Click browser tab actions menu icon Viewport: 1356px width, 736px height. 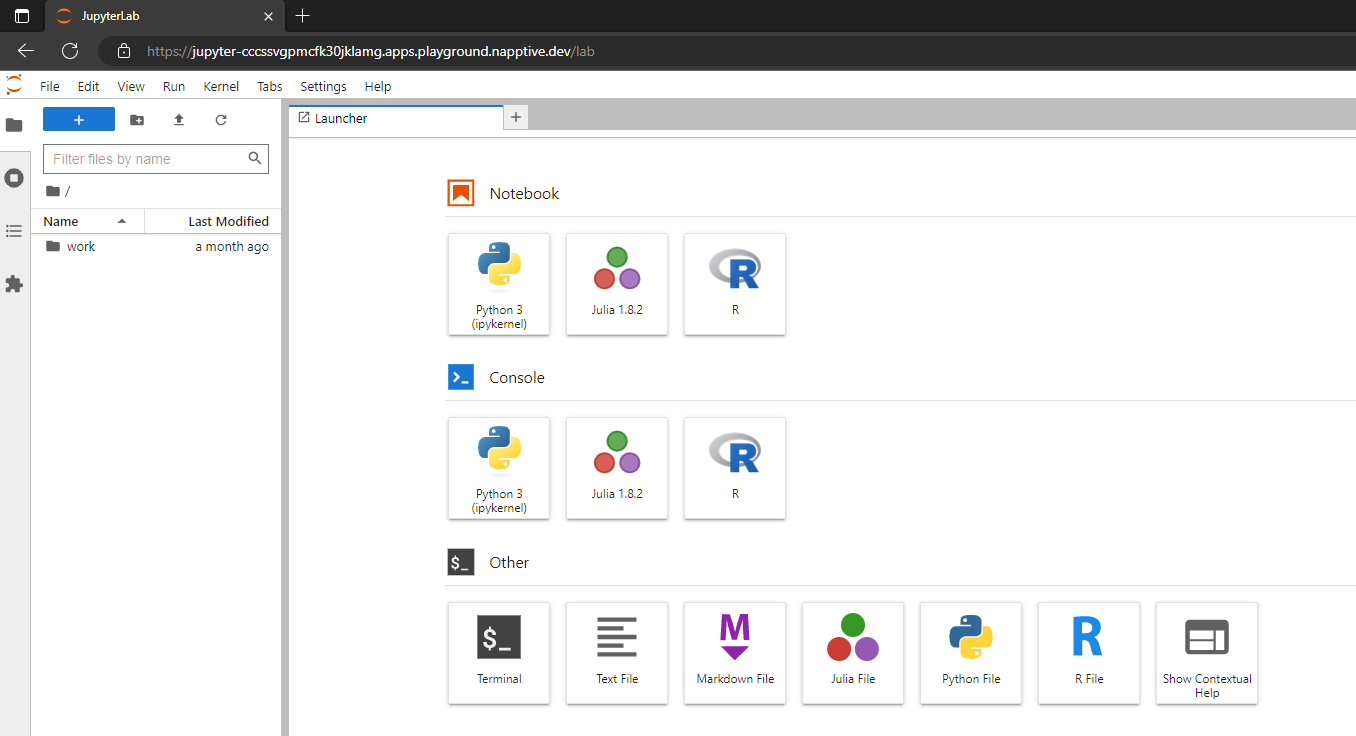coord(22,16)
